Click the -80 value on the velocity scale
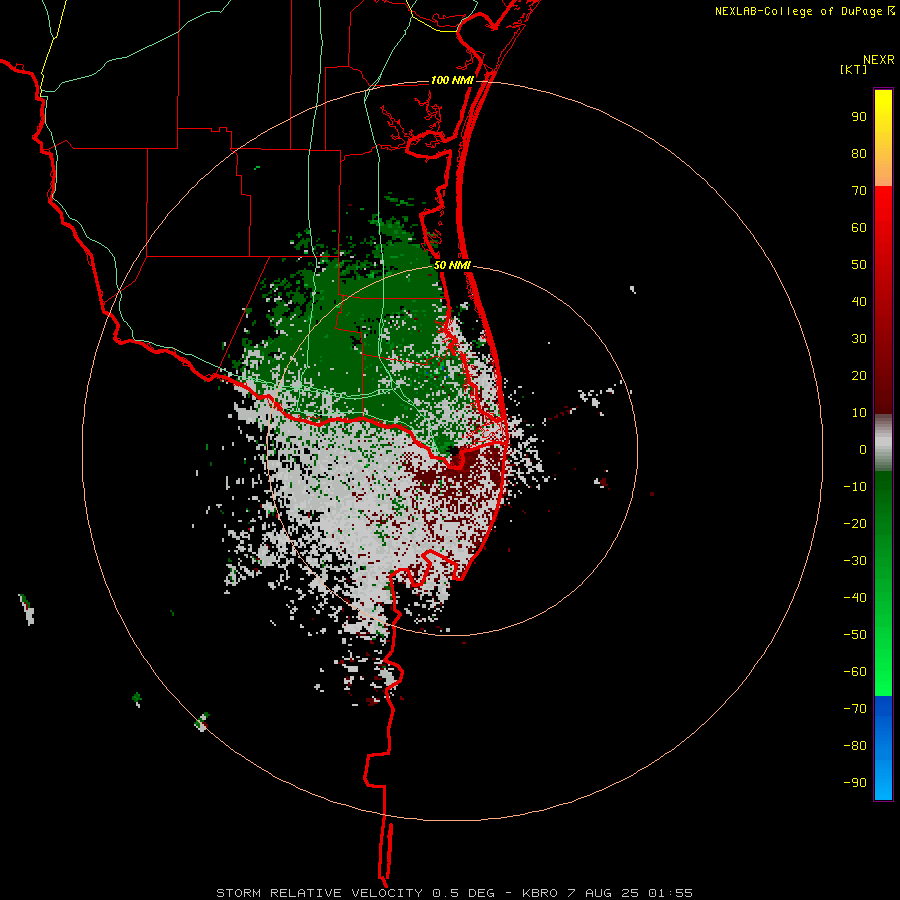Viewport: 900px width, 900px height. pos(855,746)
